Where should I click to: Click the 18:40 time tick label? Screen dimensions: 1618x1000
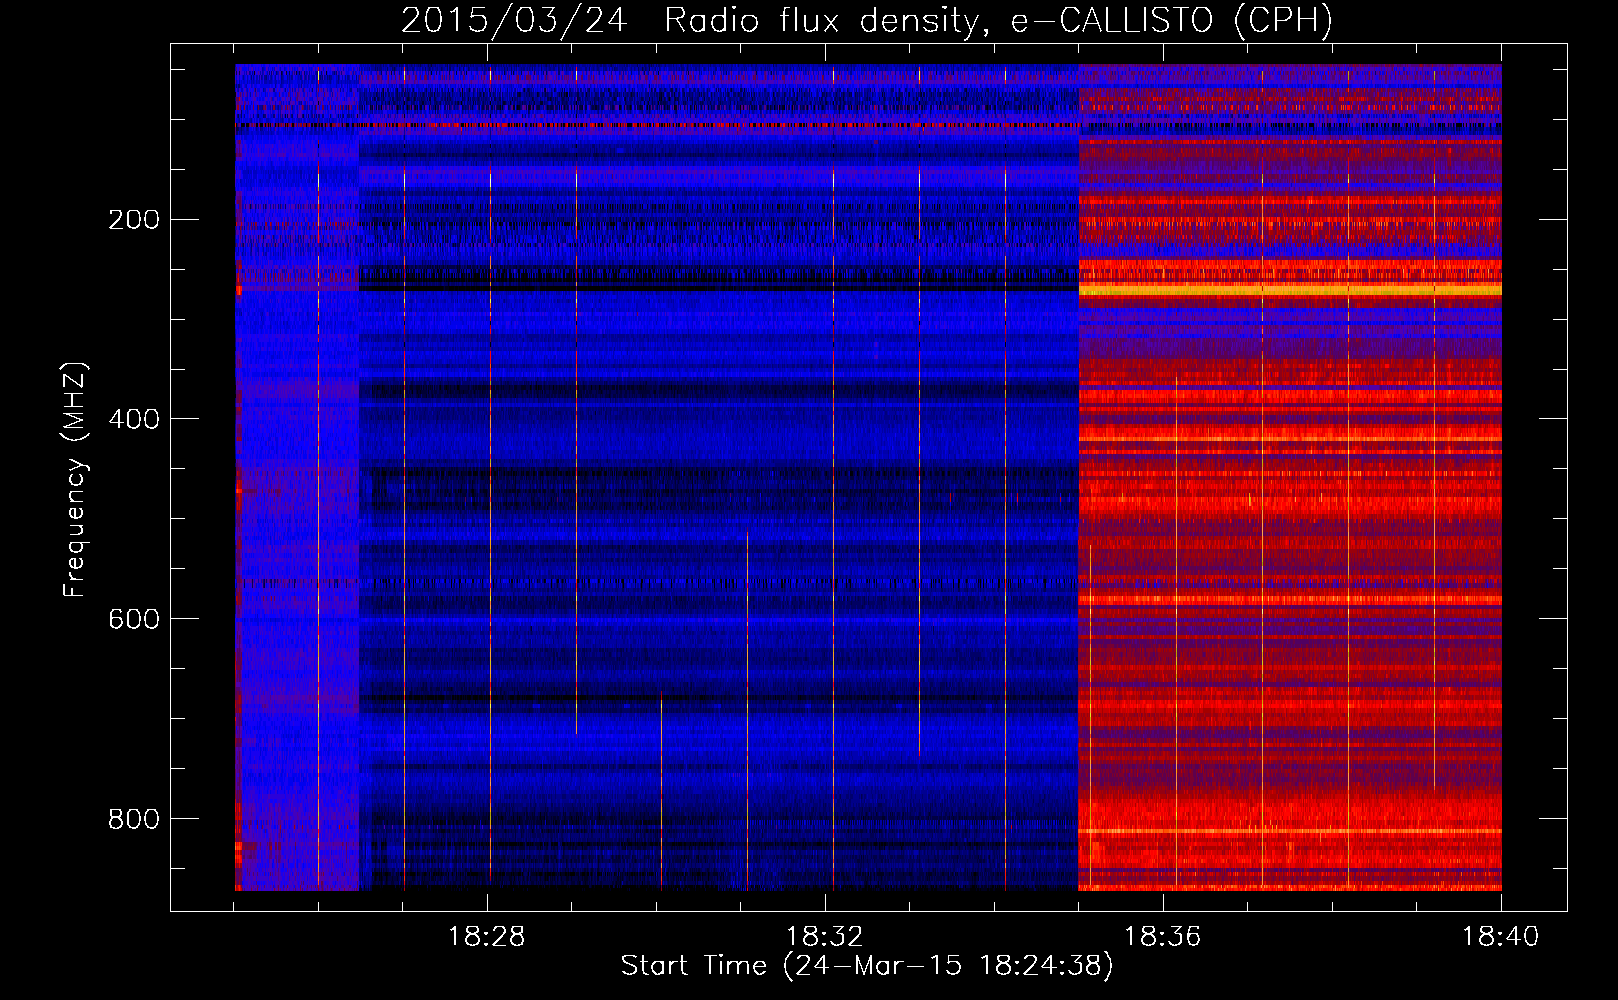(1501, 937)
